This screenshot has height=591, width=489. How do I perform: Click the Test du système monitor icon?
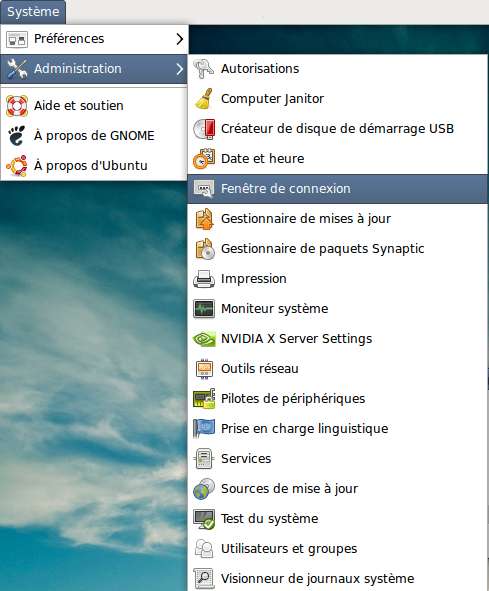tap(204, 519)
